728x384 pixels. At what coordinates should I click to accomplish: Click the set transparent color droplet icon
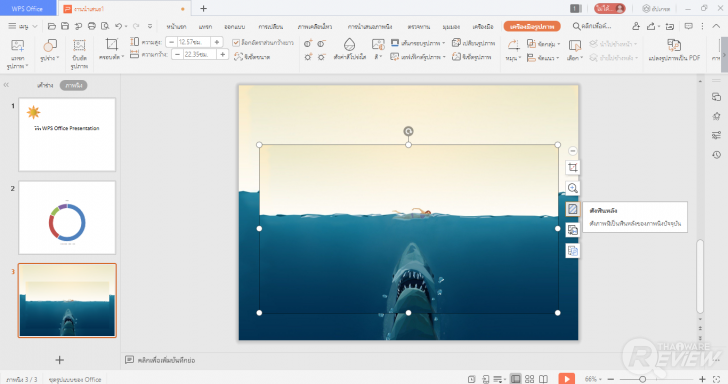pyautogui.click(x=349, y=45)
